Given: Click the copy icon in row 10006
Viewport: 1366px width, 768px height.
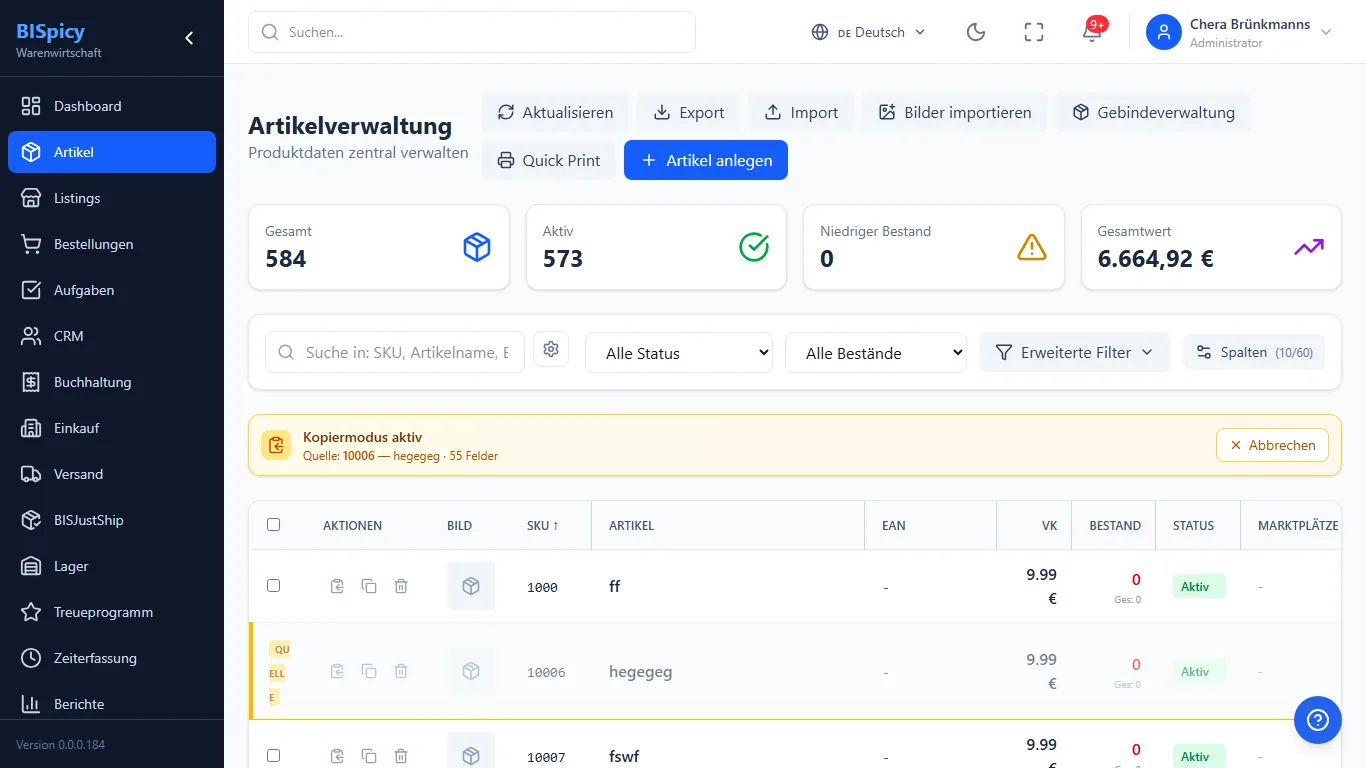Looking at the screenshot, I should (369, 671).
